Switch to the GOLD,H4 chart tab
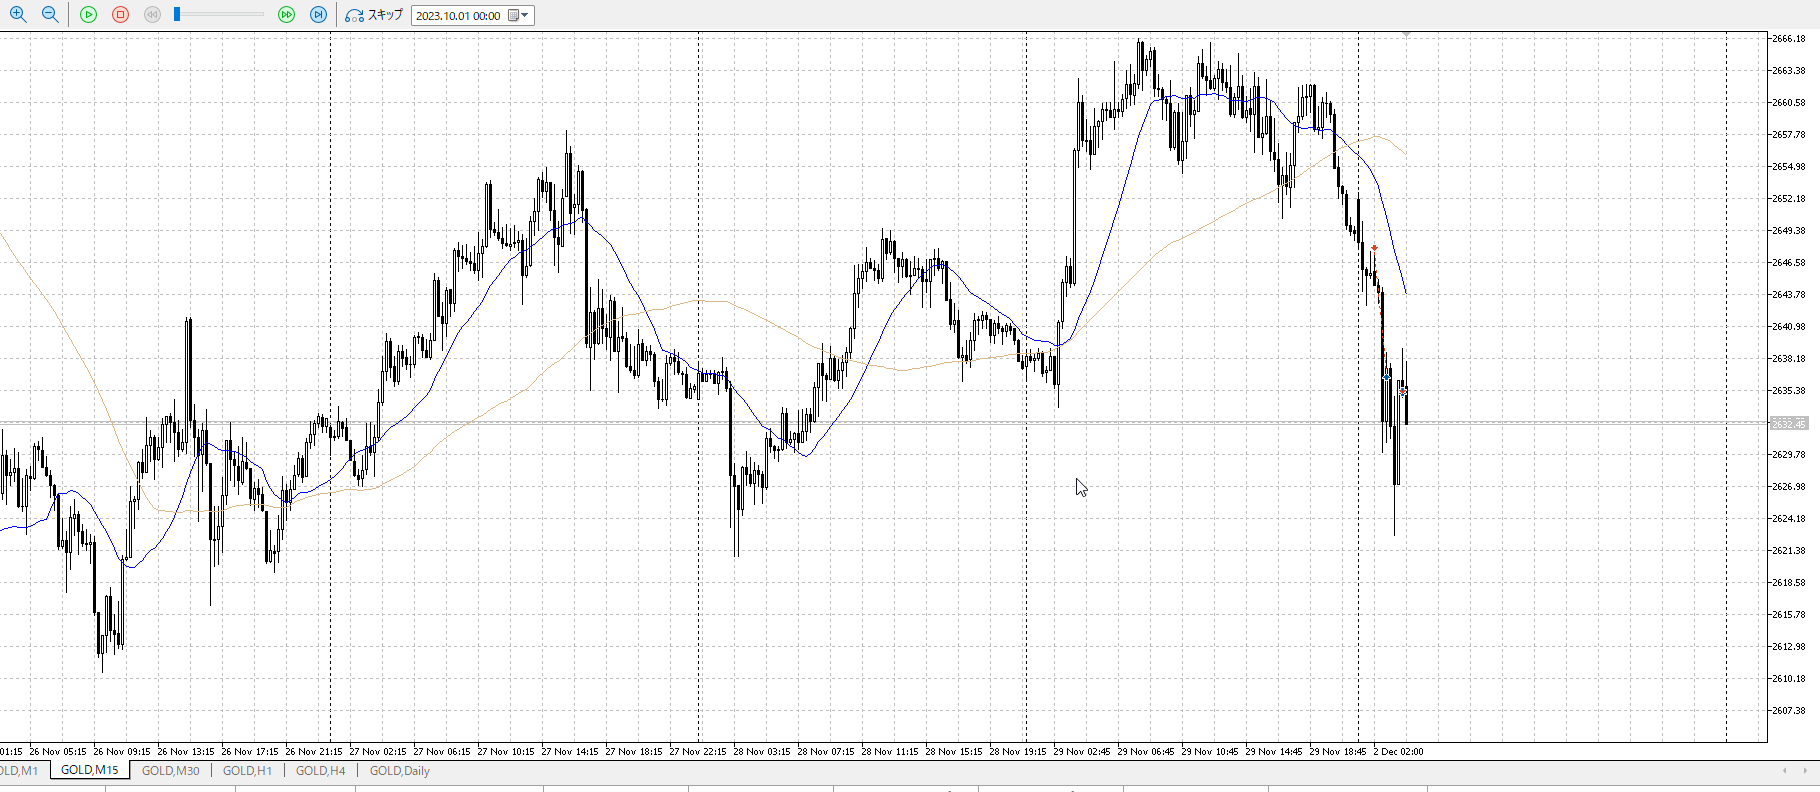 (x=320, y=771)
